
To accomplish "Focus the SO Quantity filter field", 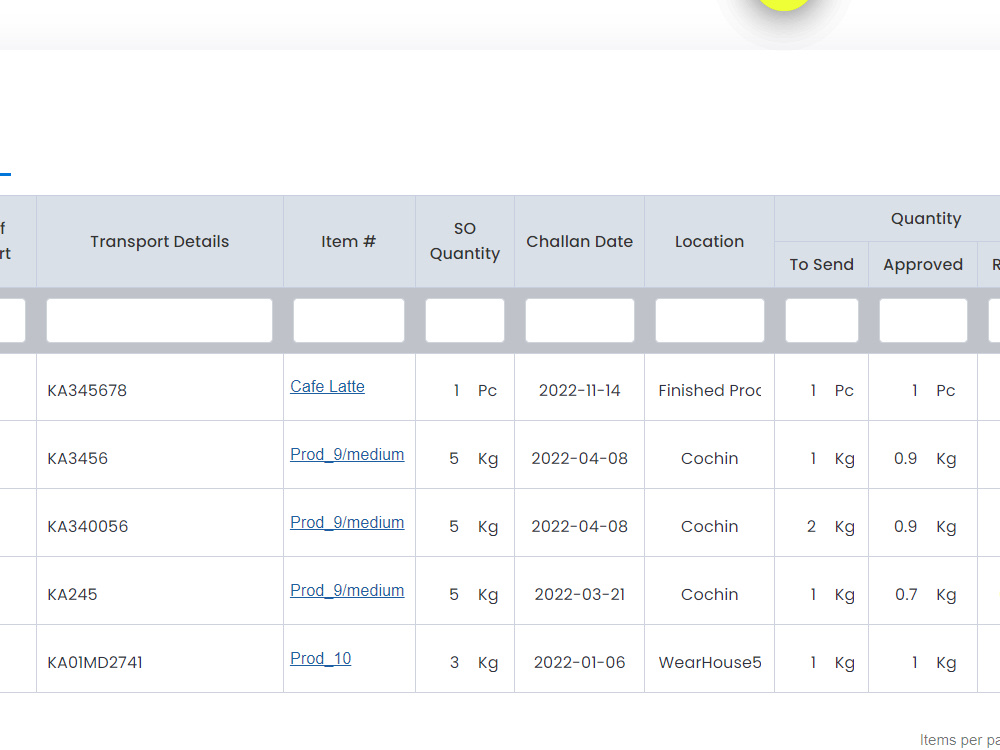I will (465, 320).
